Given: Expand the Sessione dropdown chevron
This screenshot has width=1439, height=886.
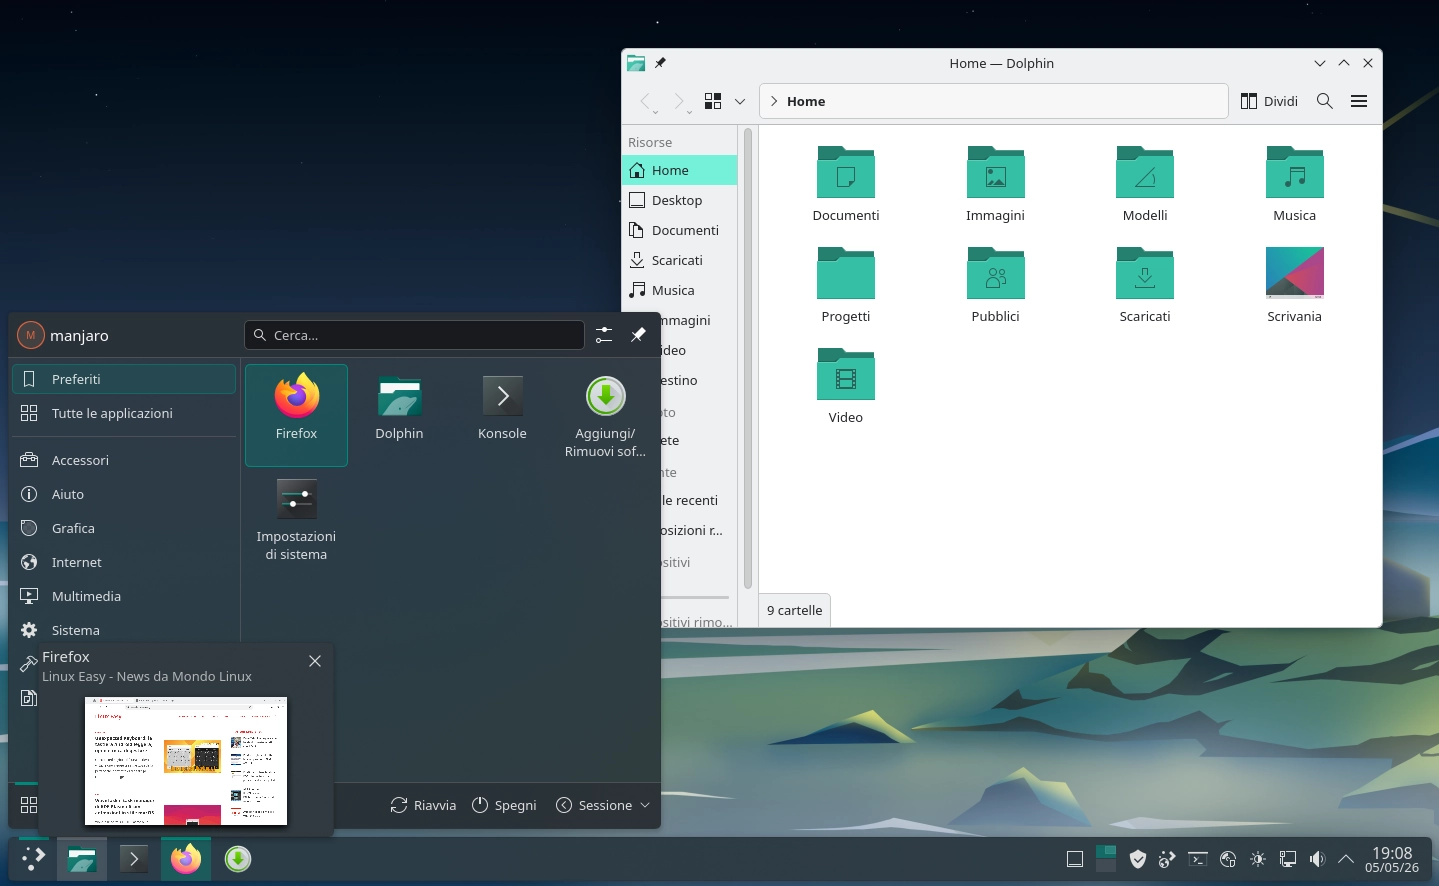Looking at the screenshot, I should coord(645,805).
